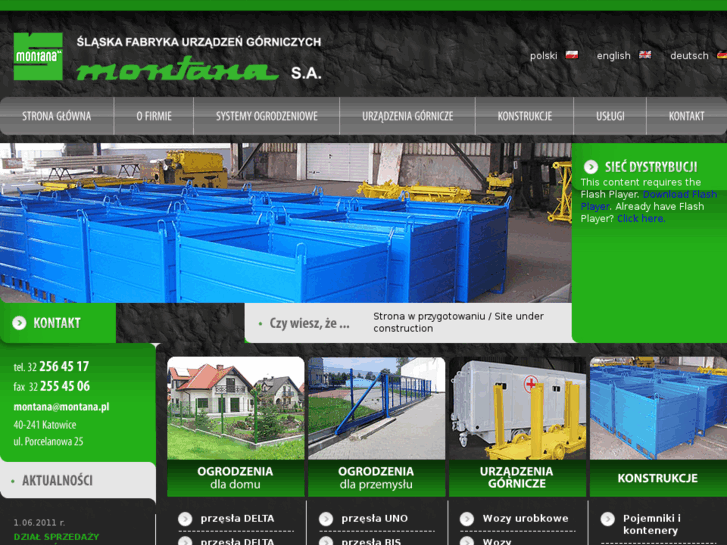Screen dimensions: 727x545
Task: Switch language to polski
Action: coord(543,56)
